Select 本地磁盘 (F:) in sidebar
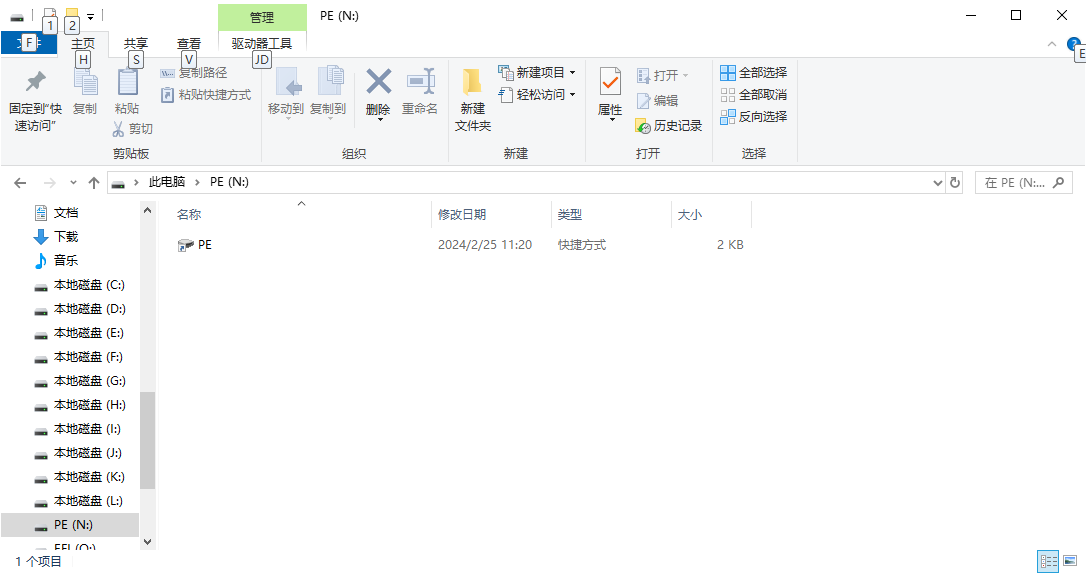1086x574 pixels. coord(80,357)
